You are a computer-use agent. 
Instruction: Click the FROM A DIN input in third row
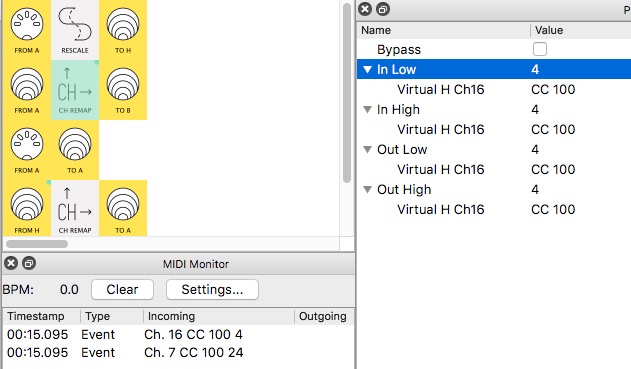[27, 150]
